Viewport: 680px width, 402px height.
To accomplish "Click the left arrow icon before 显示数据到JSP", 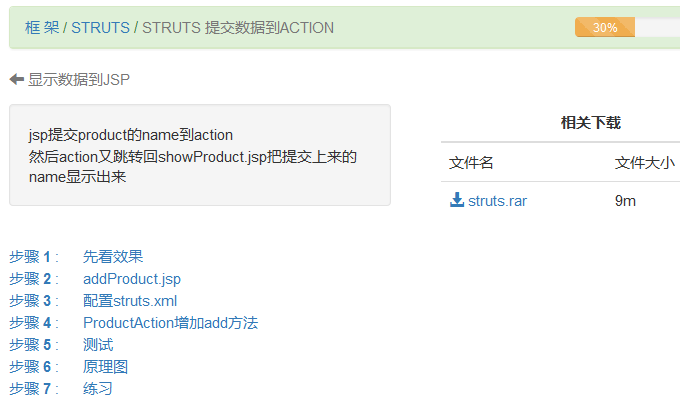I will [16, 79].
